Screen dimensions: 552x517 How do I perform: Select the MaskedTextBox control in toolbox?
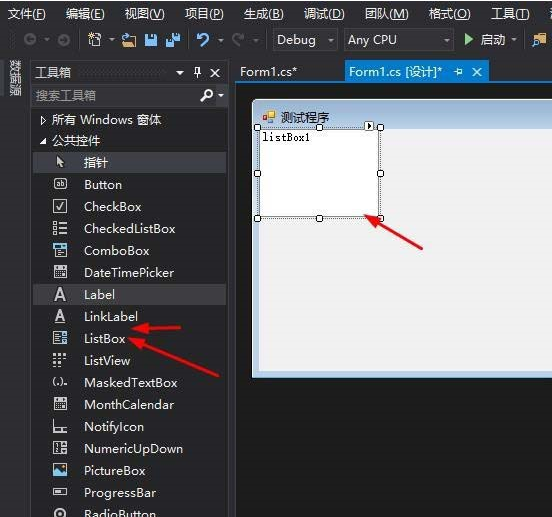pyautogui.click(x=130, y=383)
